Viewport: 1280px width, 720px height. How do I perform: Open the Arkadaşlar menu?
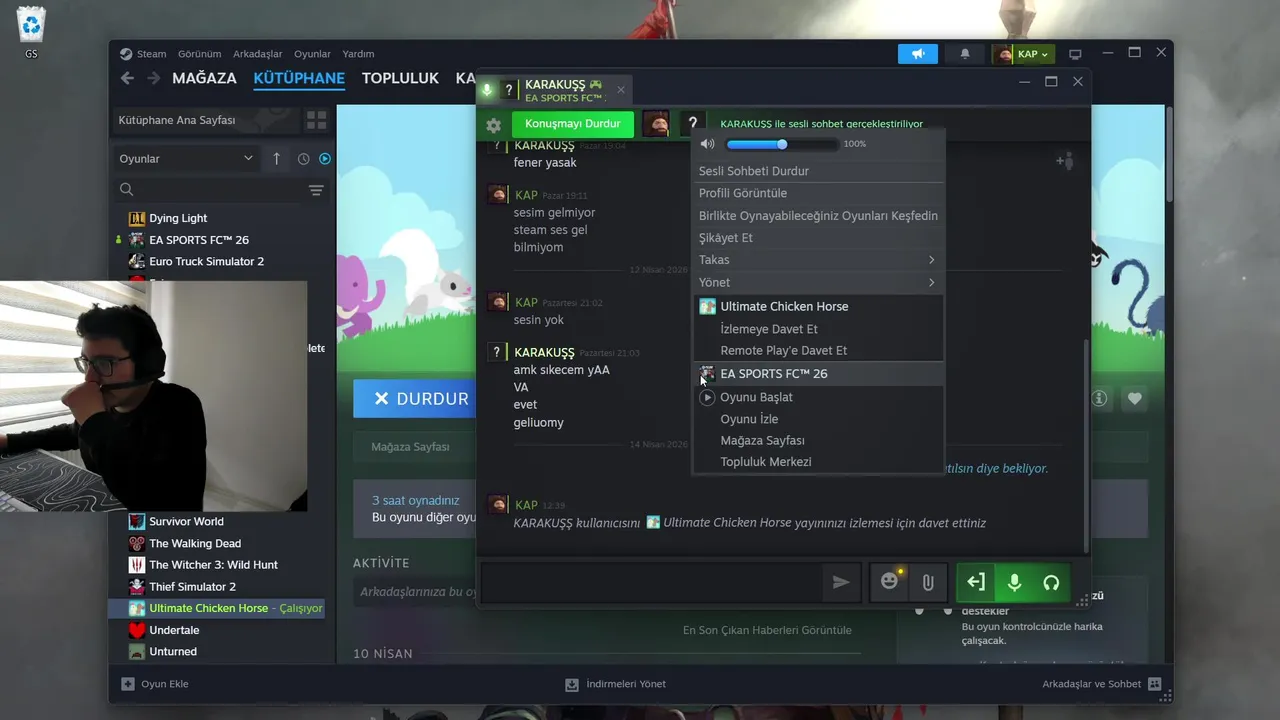pyautogui.click(x=257, y=54)
